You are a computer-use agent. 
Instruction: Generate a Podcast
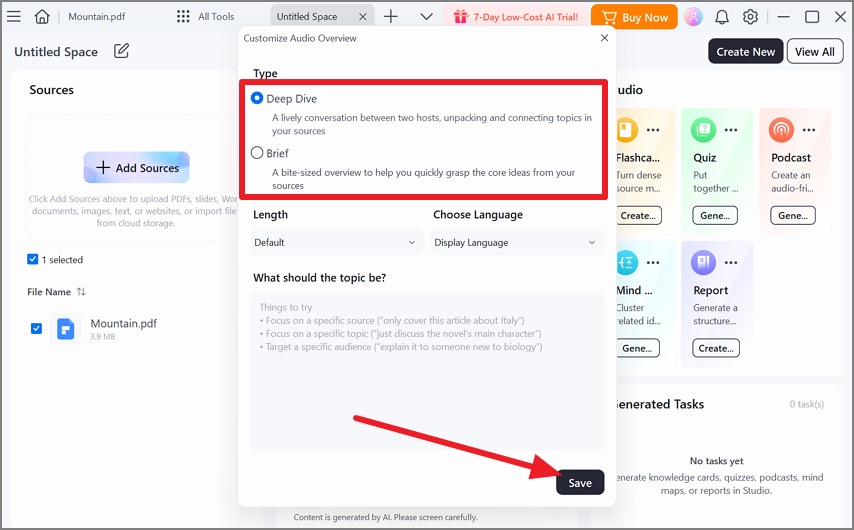point(793,215)
